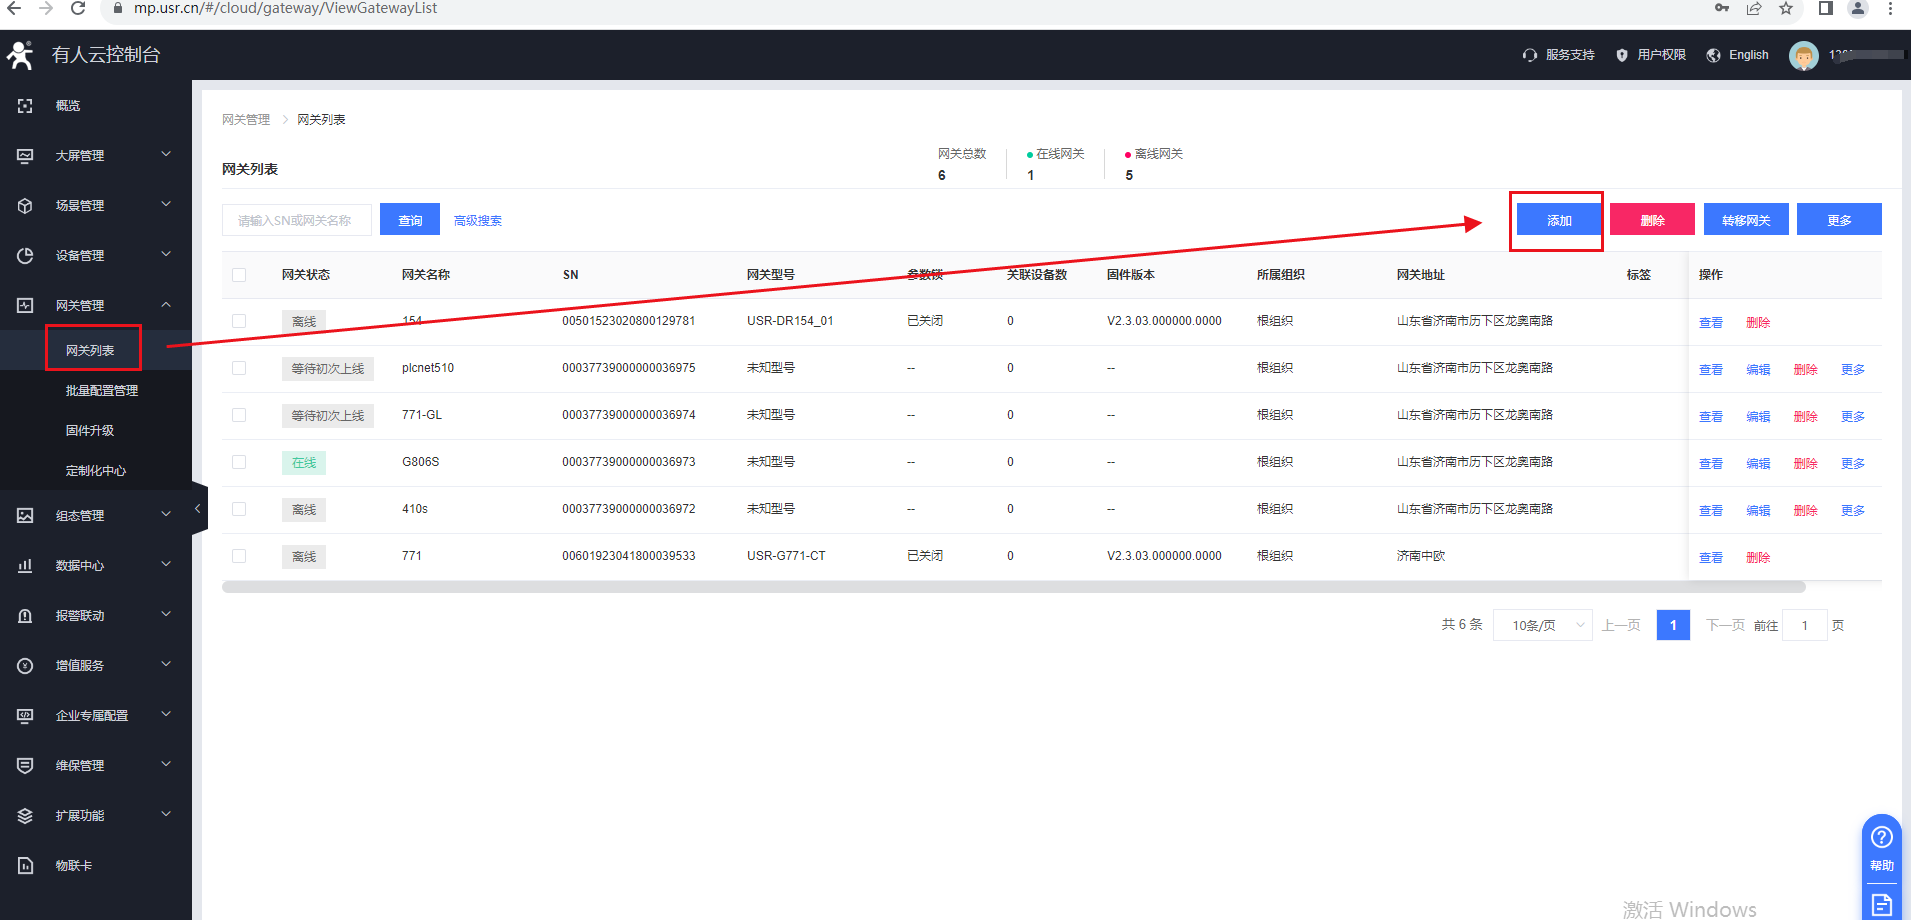
Task: Expand the 设备管理 sidebar menu
Action: click(x=95, y=256)
